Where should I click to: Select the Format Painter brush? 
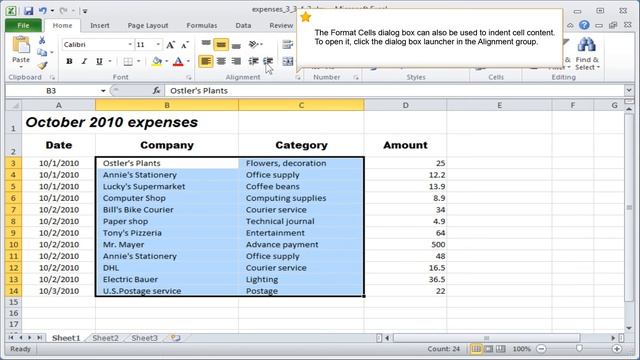tap(42, 65)
